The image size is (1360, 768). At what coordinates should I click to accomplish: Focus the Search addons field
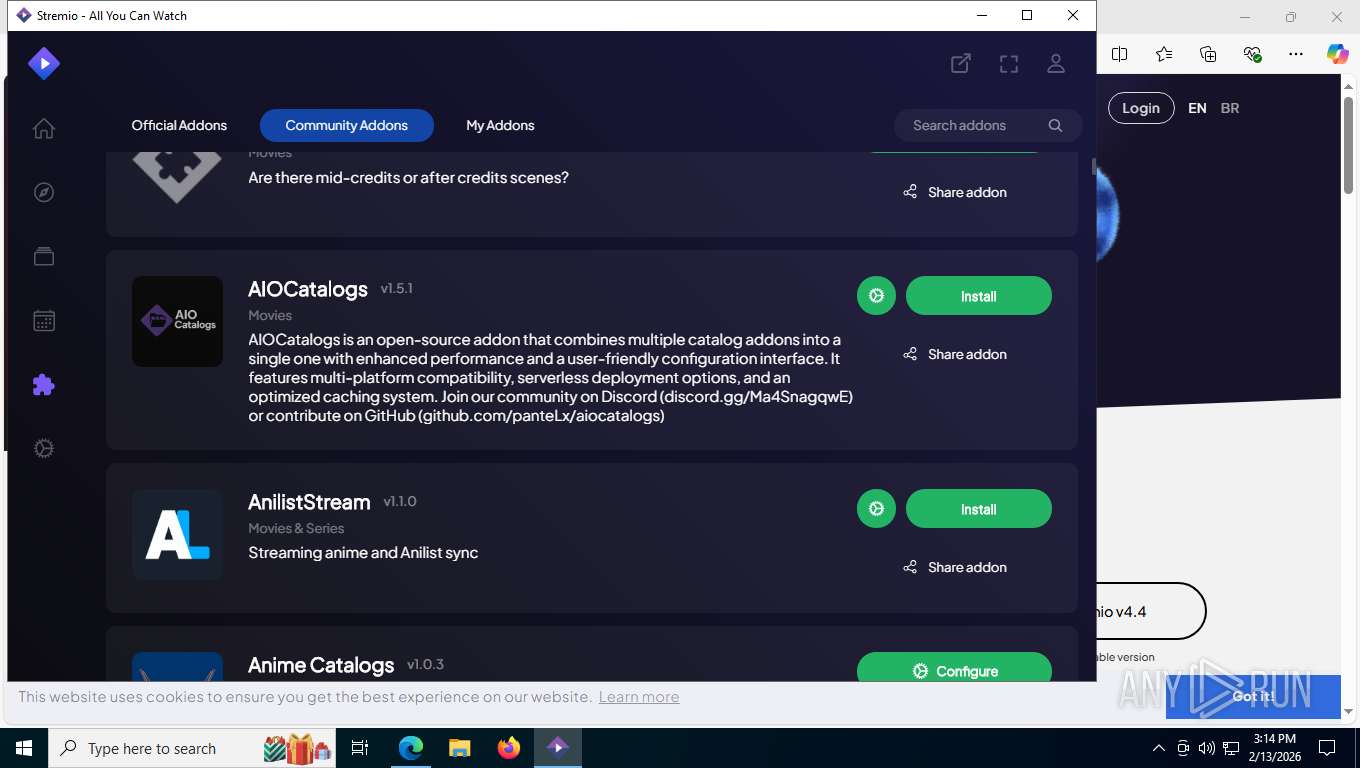[988, 125]
